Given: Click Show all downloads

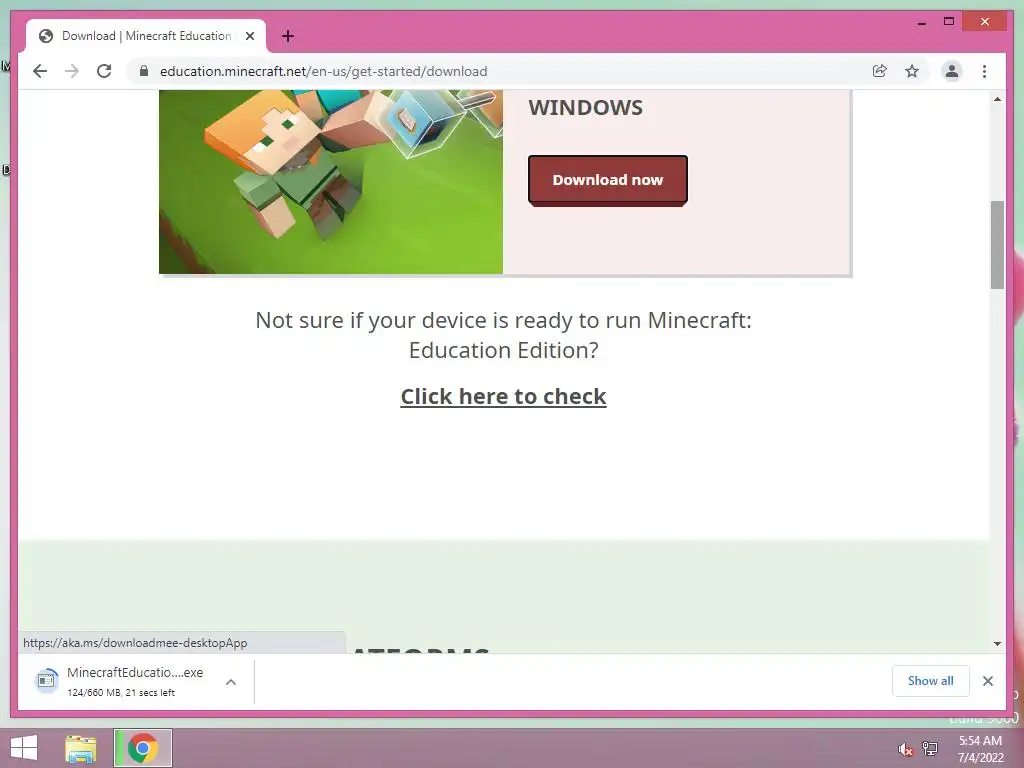Looking at the screenshot, I should [931, 680].
